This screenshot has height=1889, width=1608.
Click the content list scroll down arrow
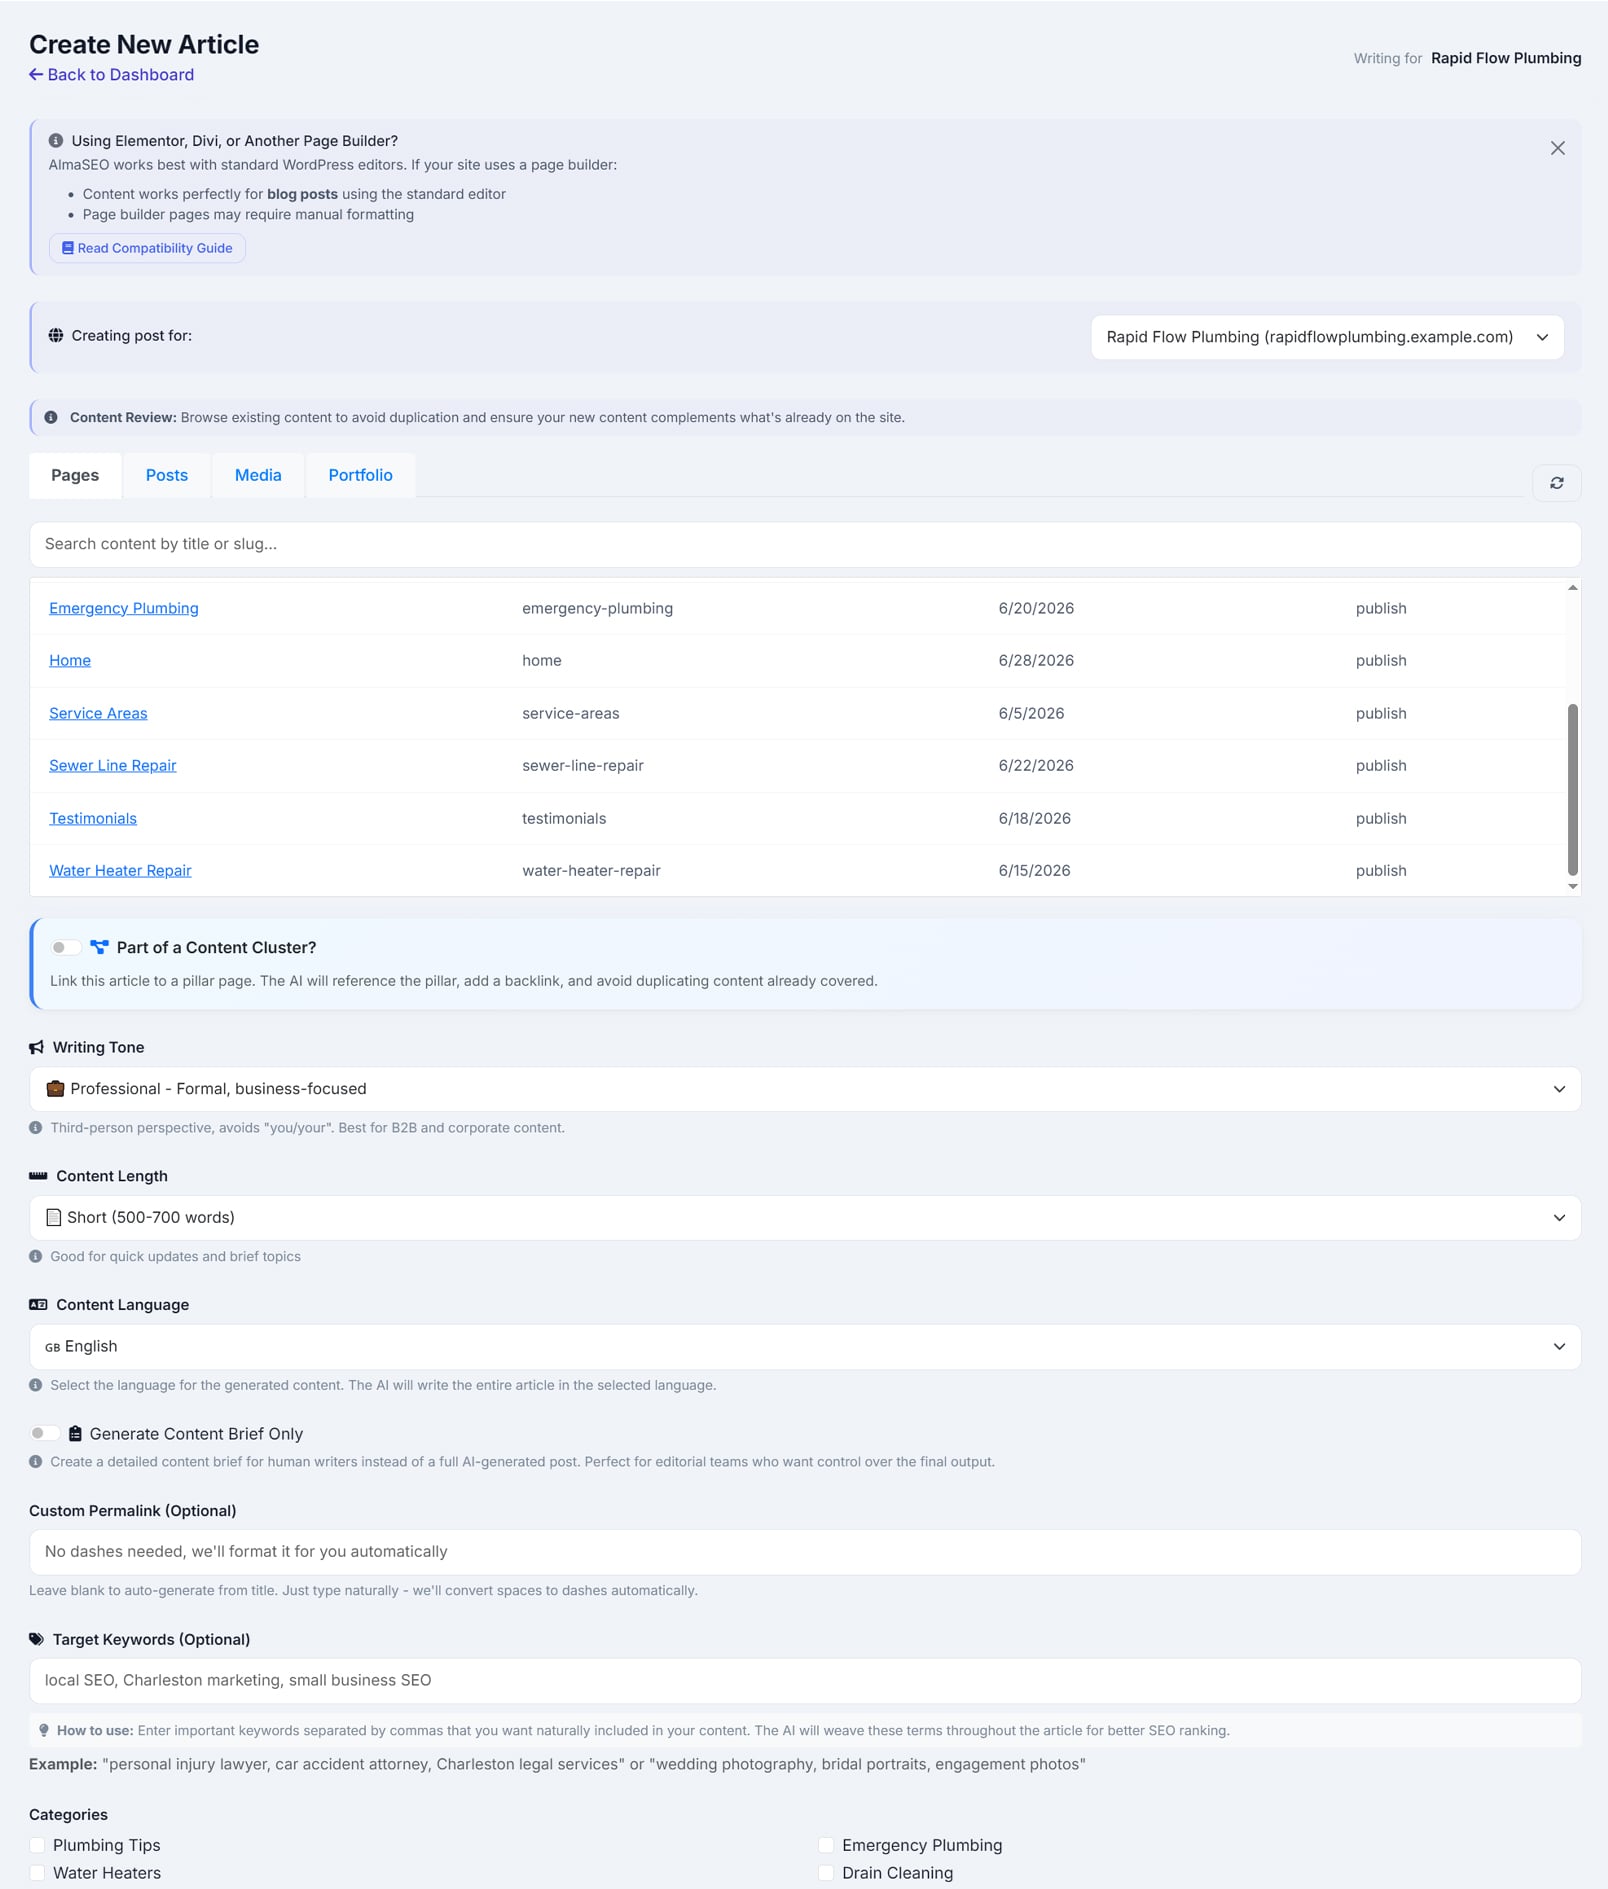pos(1572,886)
